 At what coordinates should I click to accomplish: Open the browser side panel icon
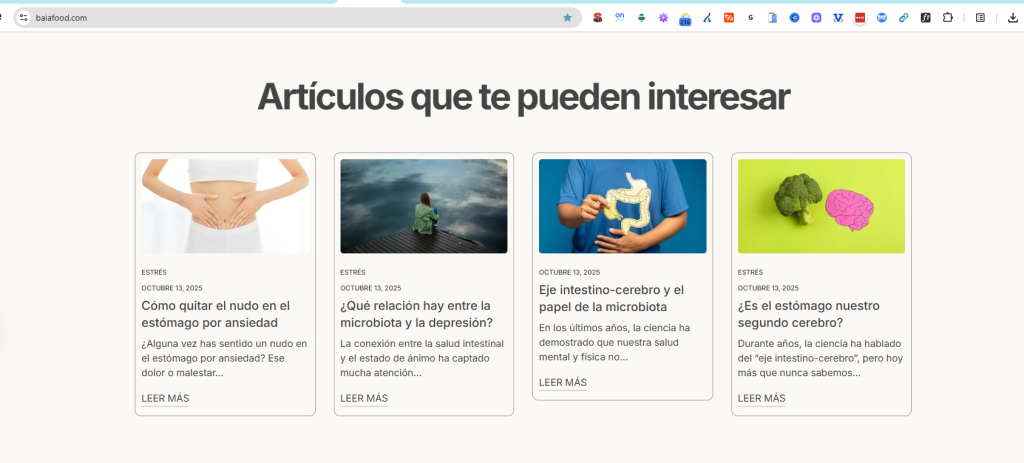pos(980,18)
